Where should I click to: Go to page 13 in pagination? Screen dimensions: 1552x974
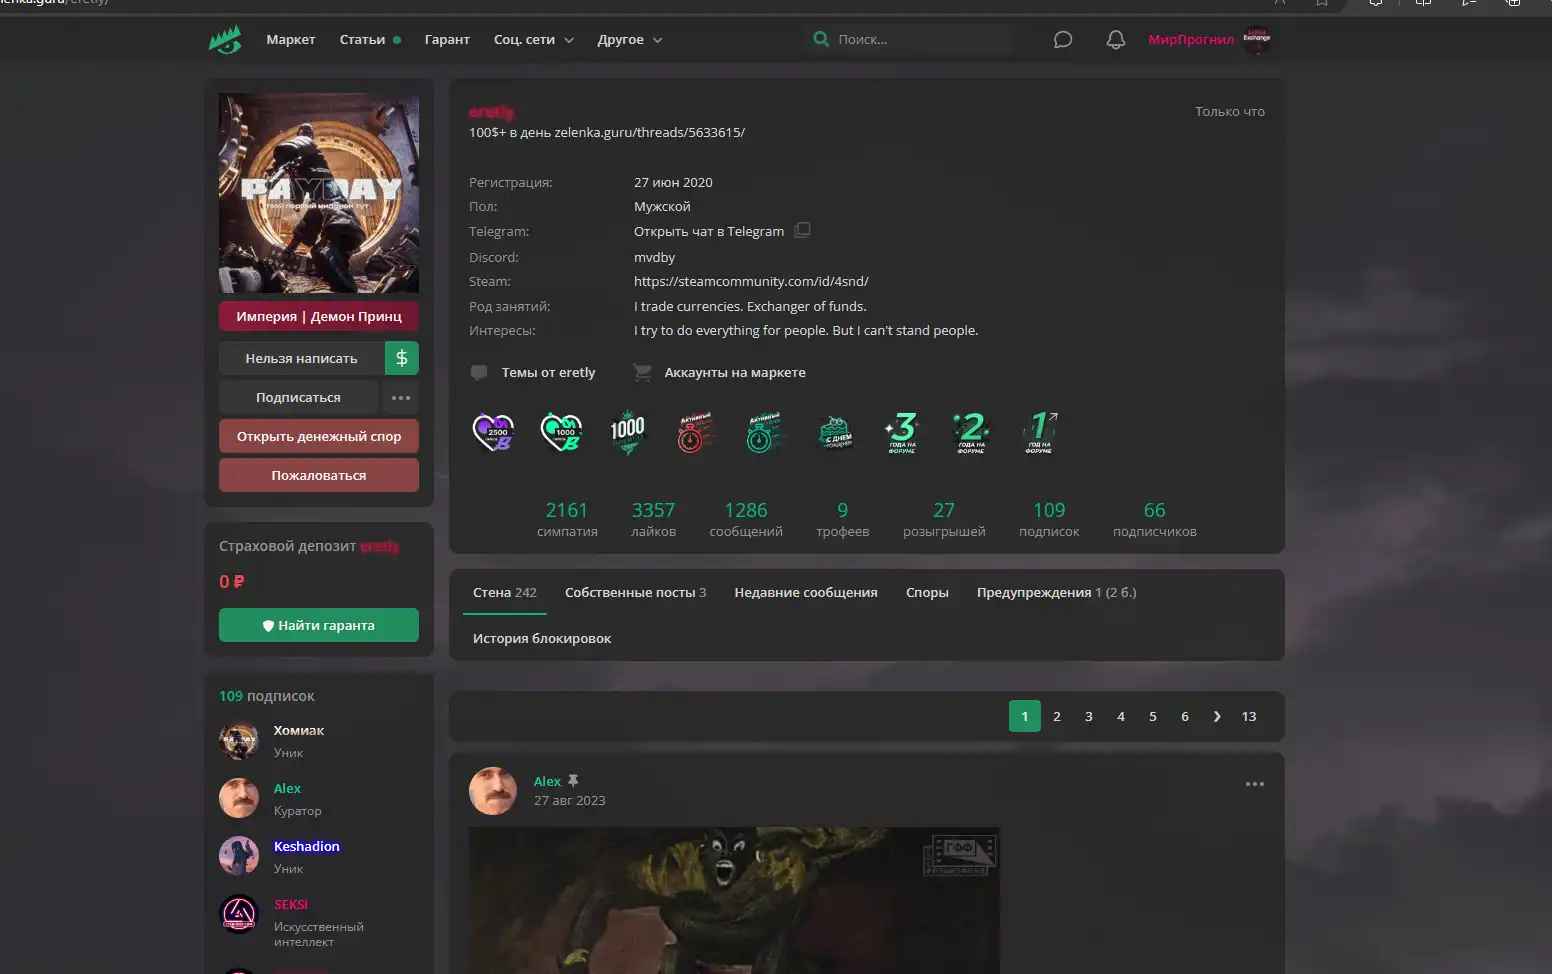[x=1249, y=716]
